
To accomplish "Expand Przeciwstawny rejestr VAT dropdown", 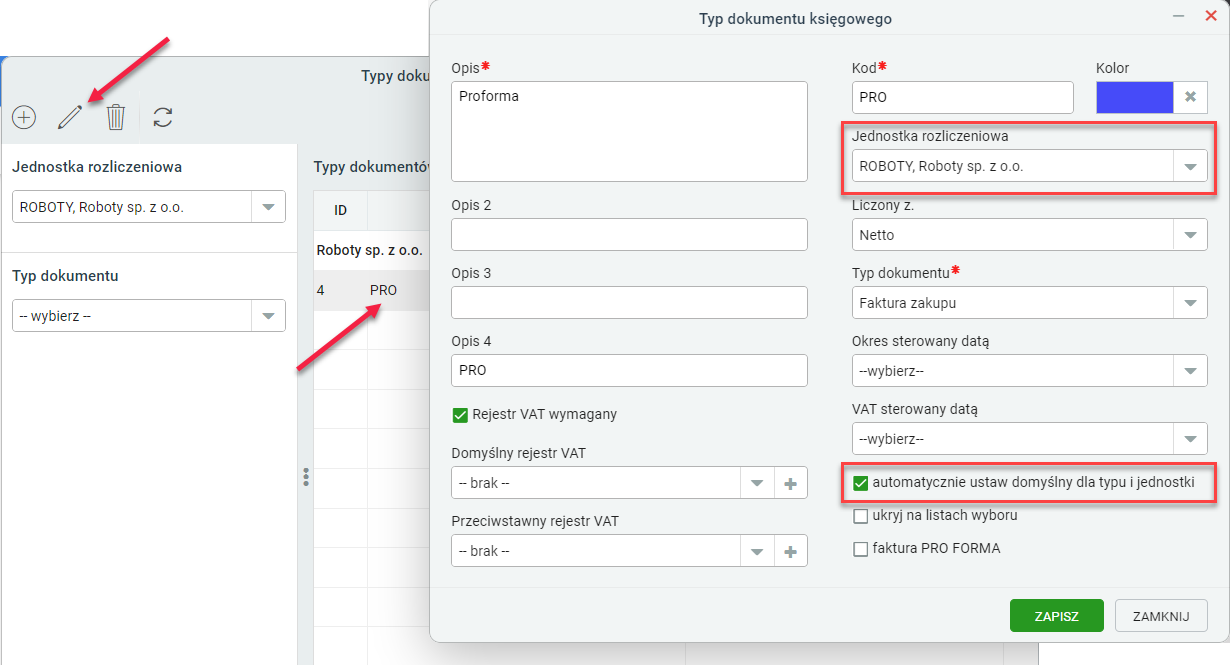I will (x=757, y=551).
